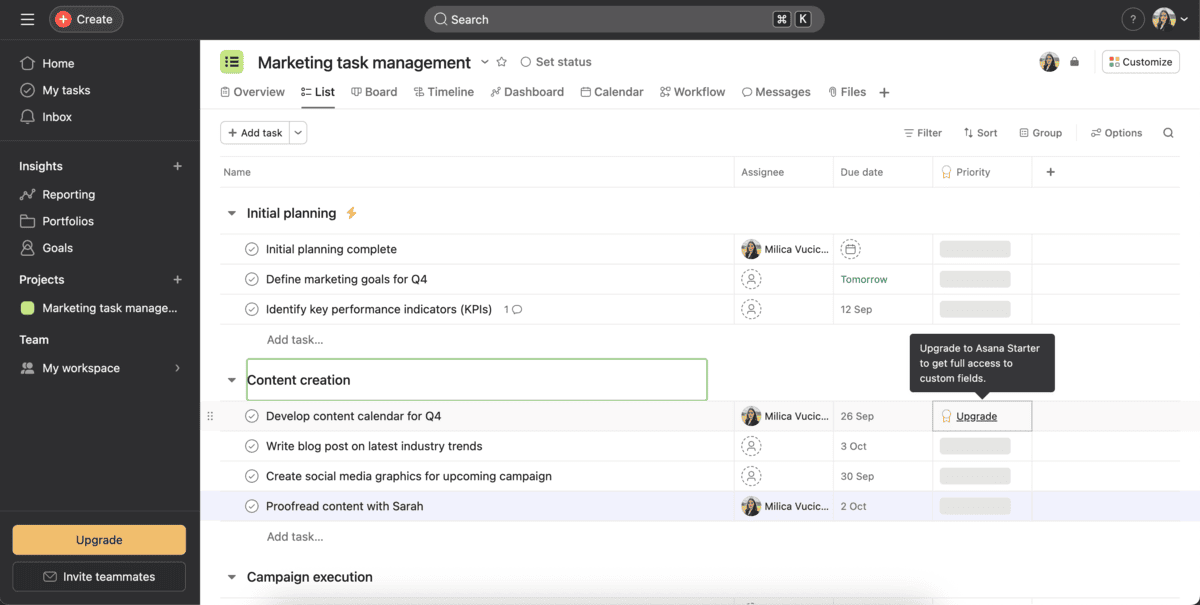Expand the My workspace team chevron

(177, 368)
